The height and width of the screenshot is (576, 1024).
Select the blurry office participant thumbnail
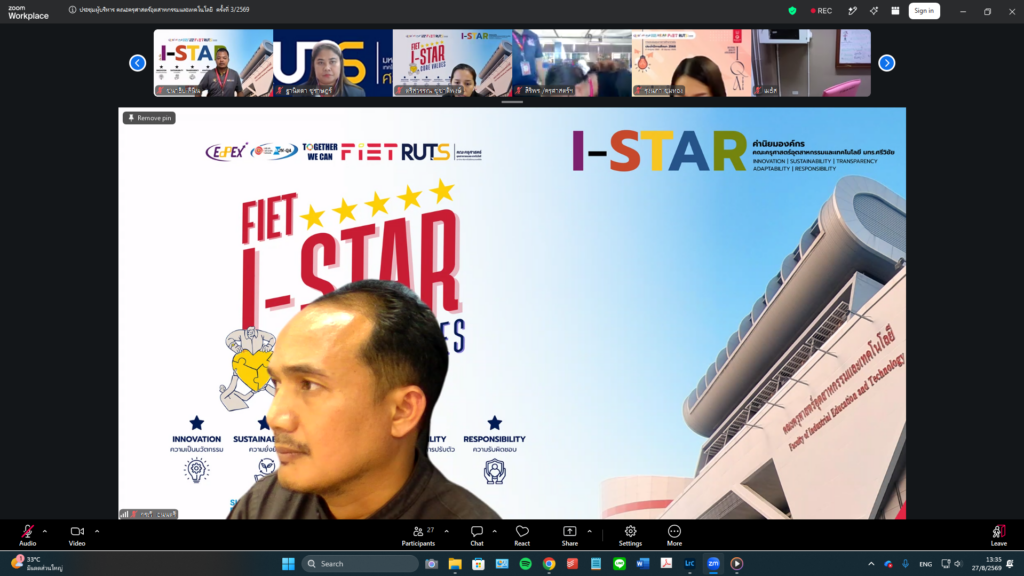coord(572,63)
